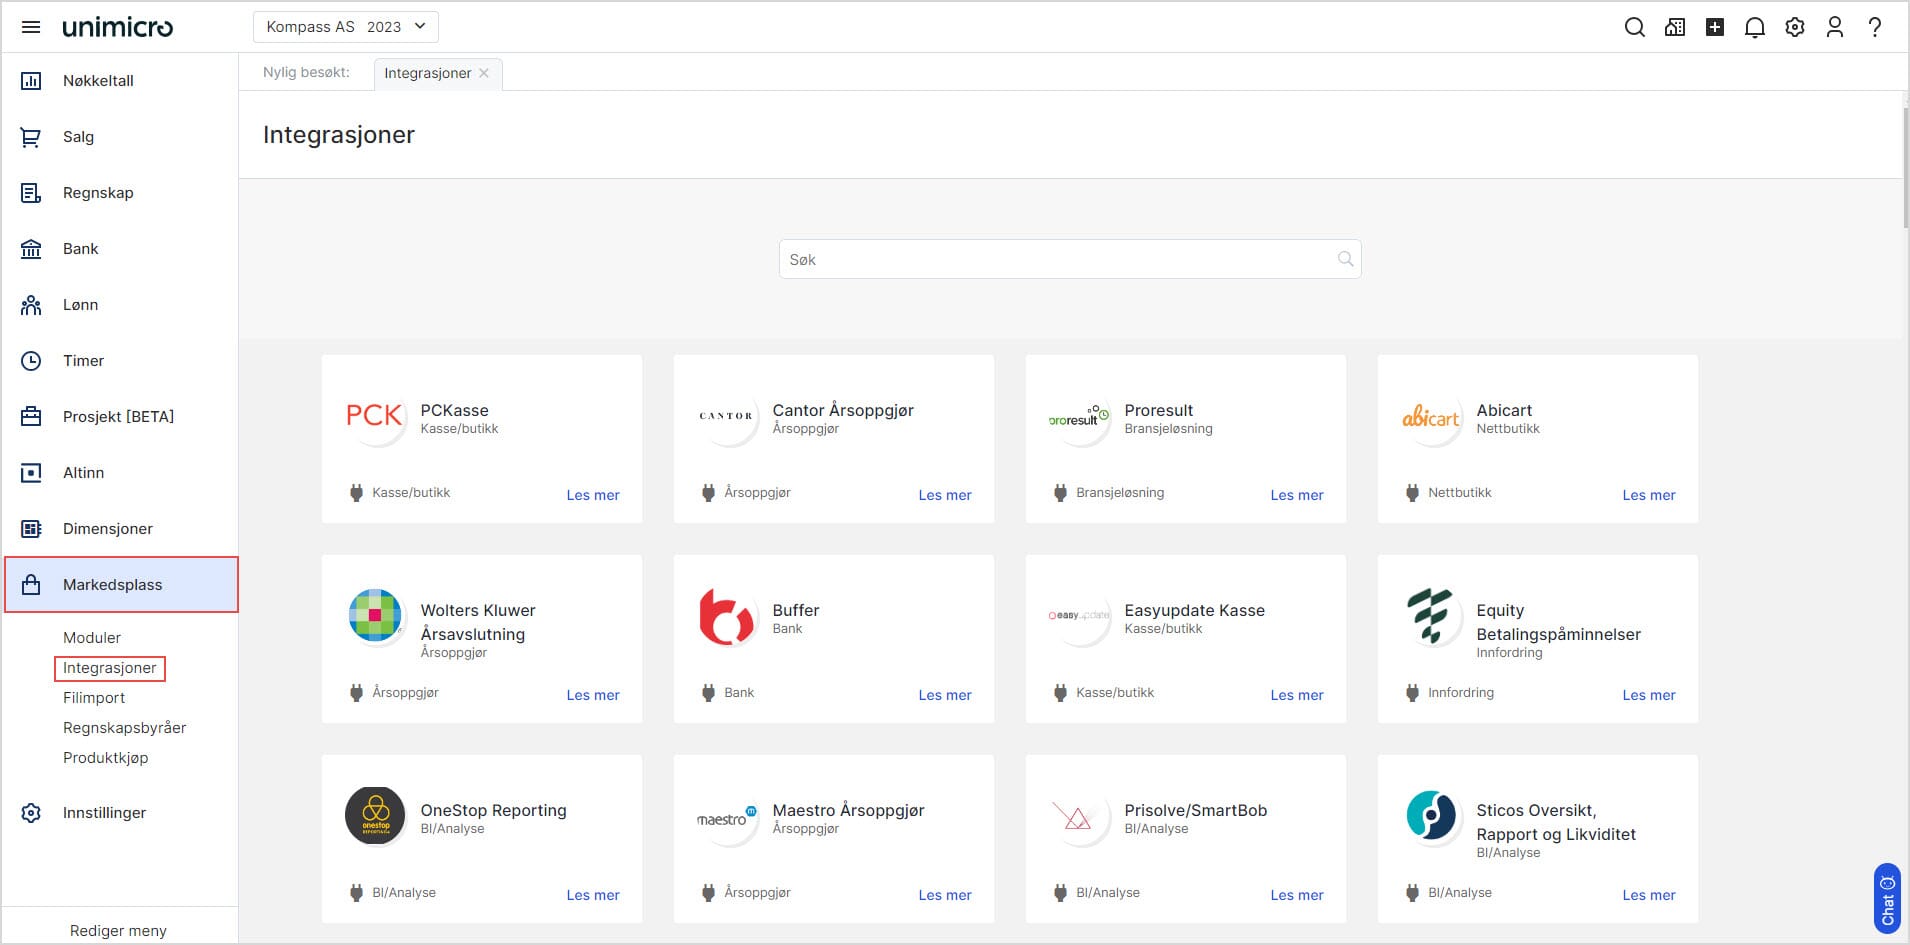
Task: Select Filimport in the sidebar submenu
Action: [94, 698]
